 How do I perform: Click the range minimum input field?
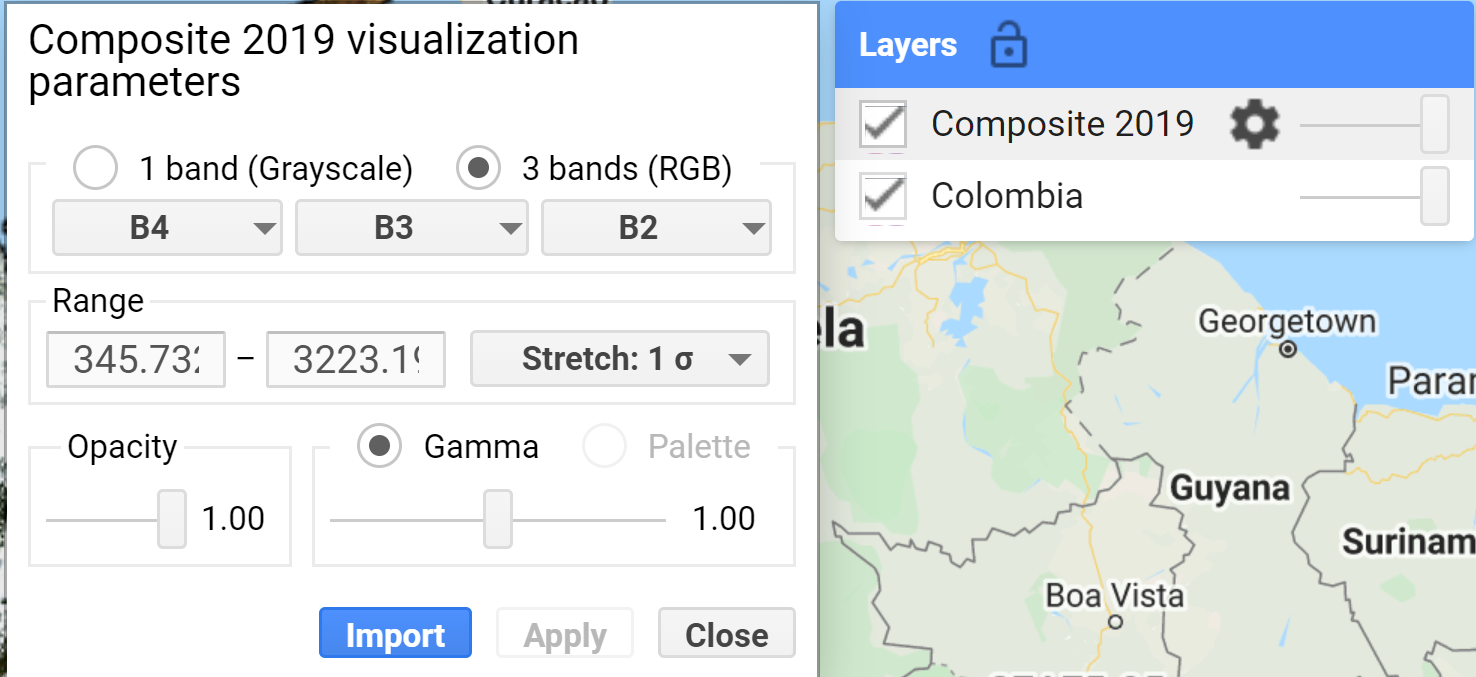(136, 359)
